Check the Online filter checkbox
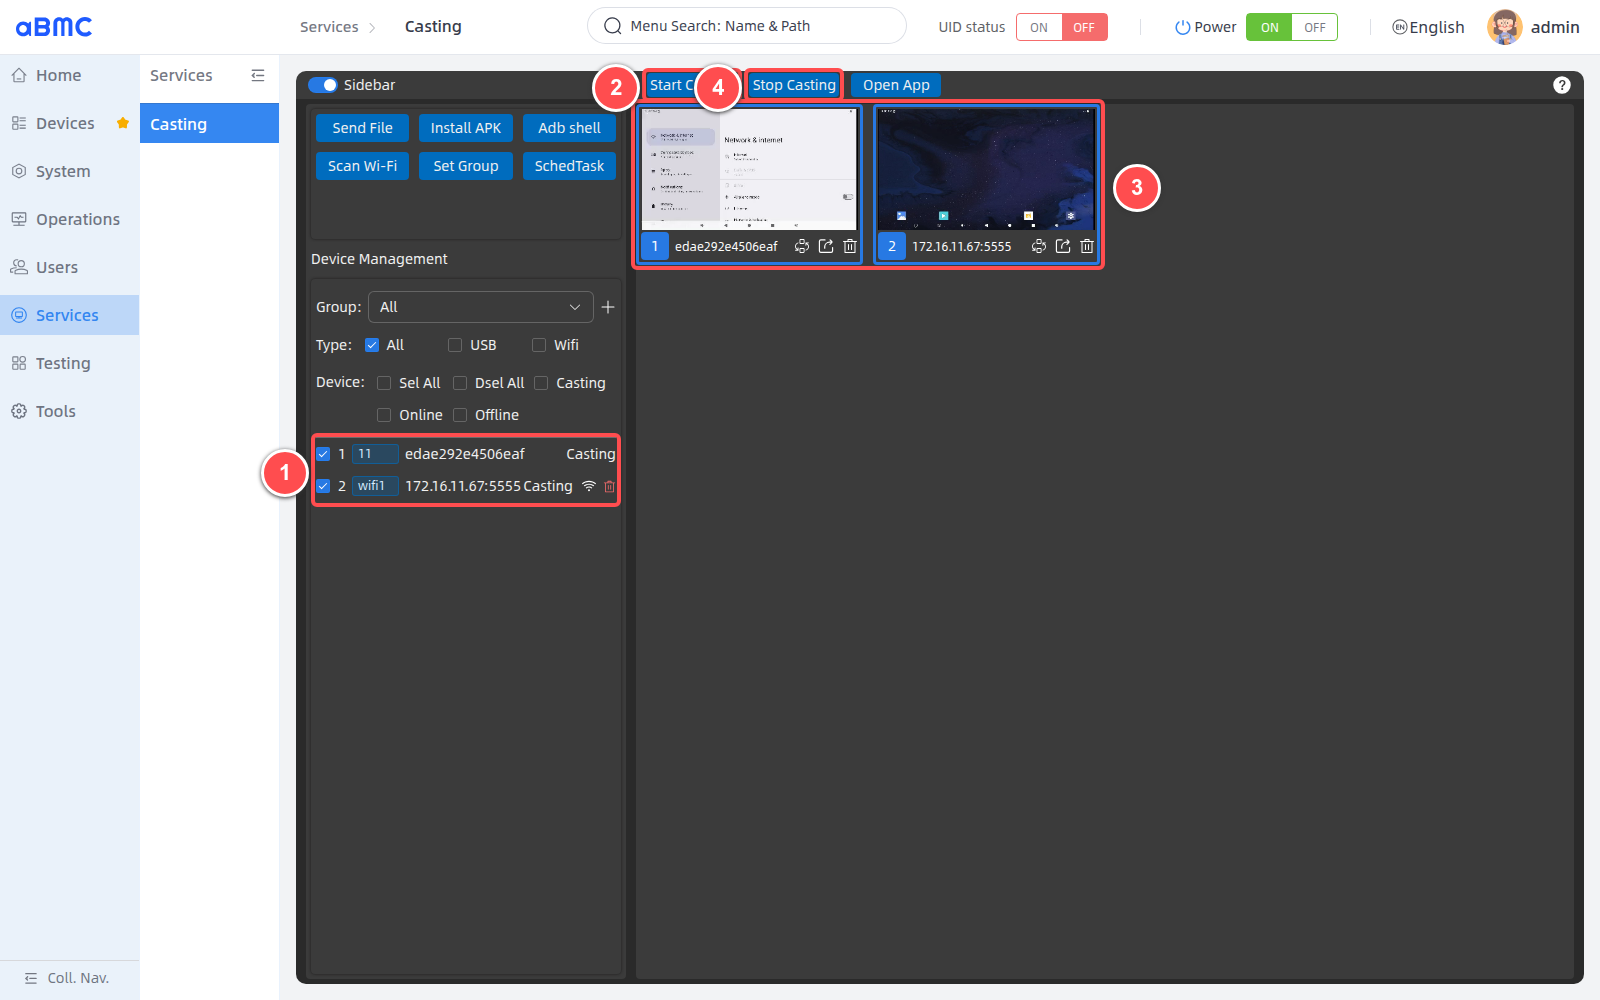The width and height of the screenshot is (1600, 1000). [384, 415]
